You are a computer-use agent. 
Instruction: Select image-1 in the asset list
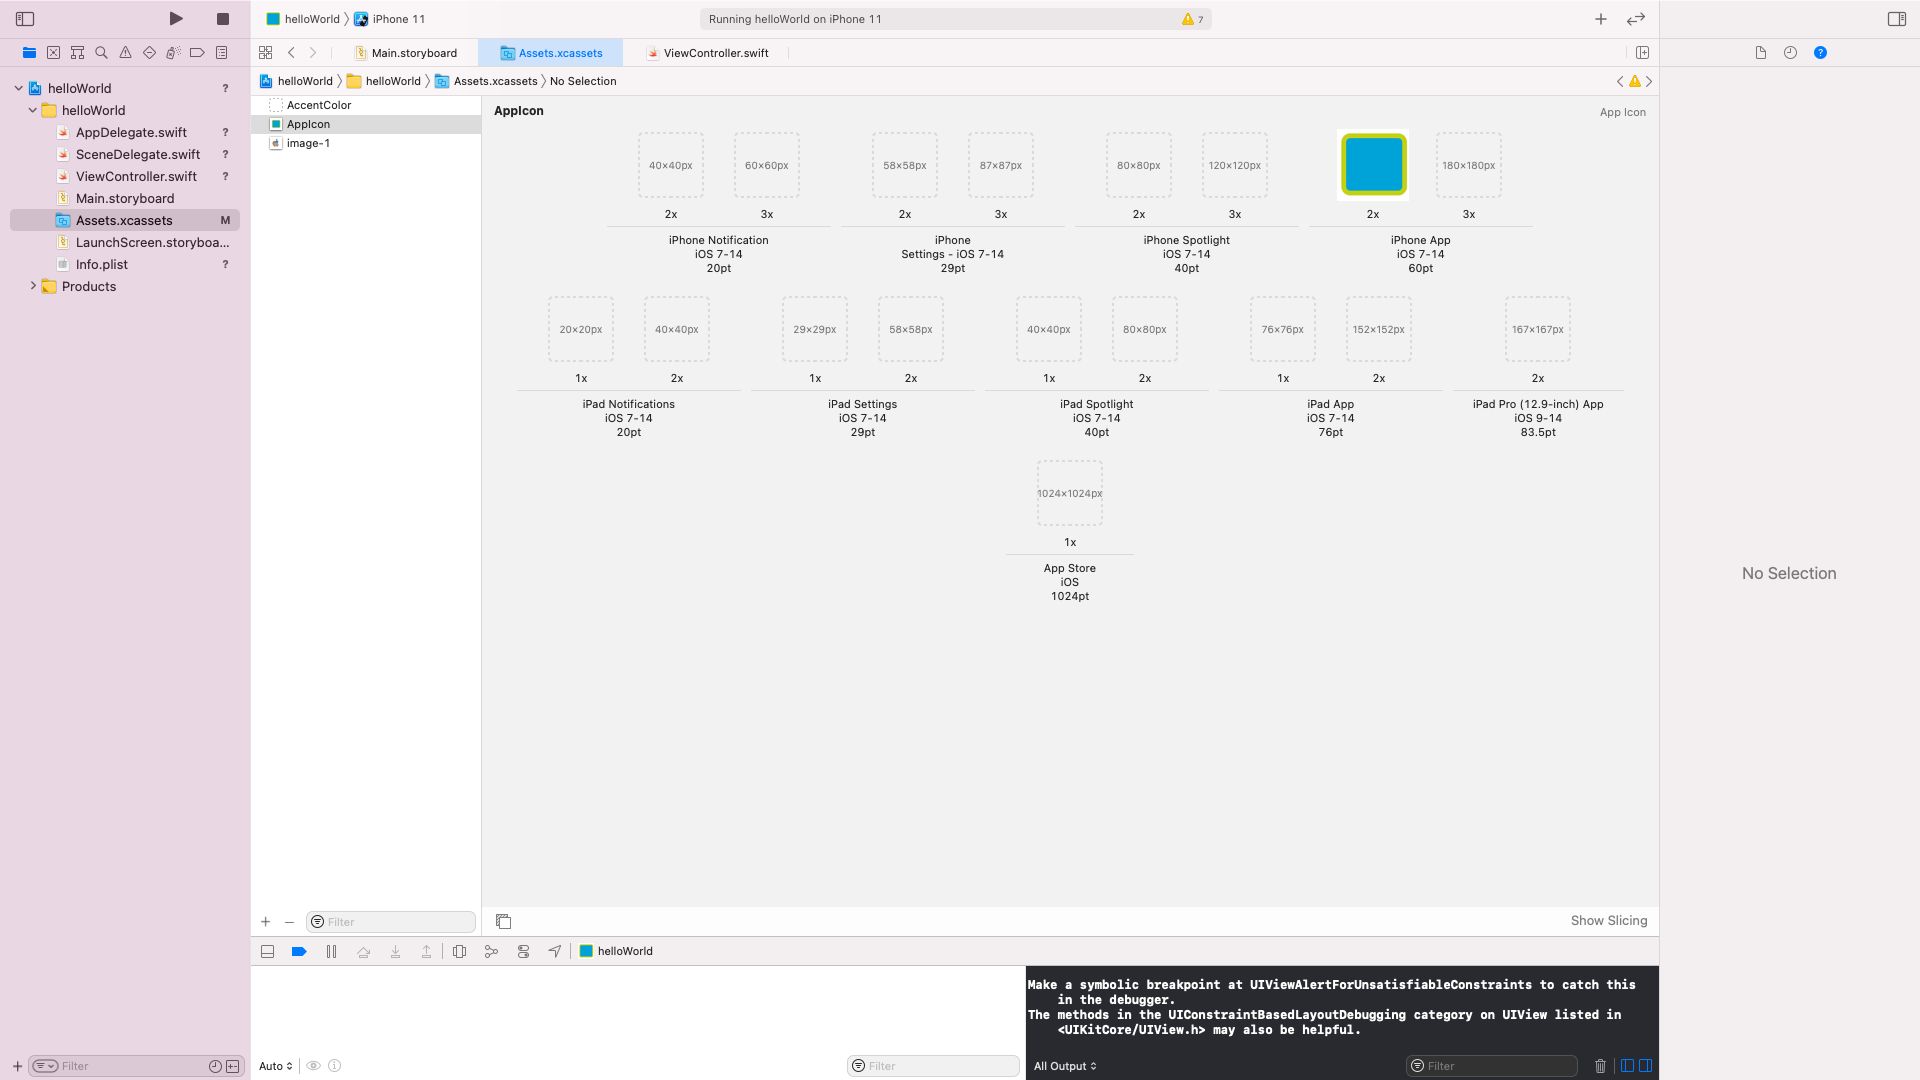[x=308, y=143]
